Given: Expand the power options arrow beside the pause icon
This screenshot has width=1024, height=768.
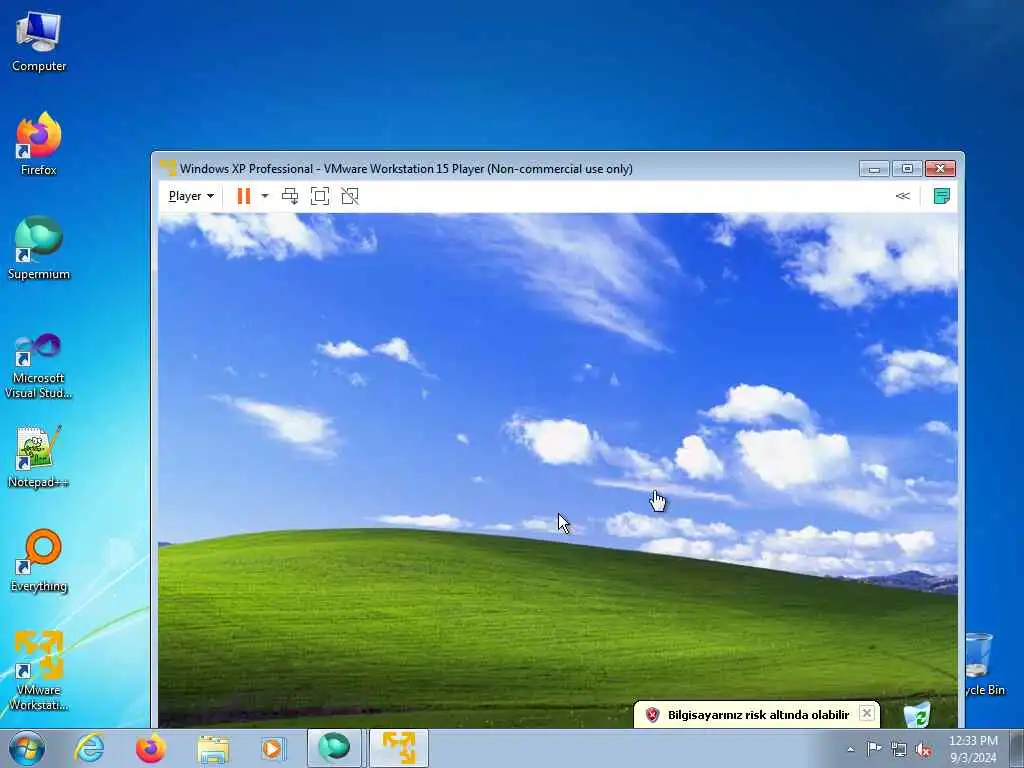Looking at the screenshot, I should 264,196.
